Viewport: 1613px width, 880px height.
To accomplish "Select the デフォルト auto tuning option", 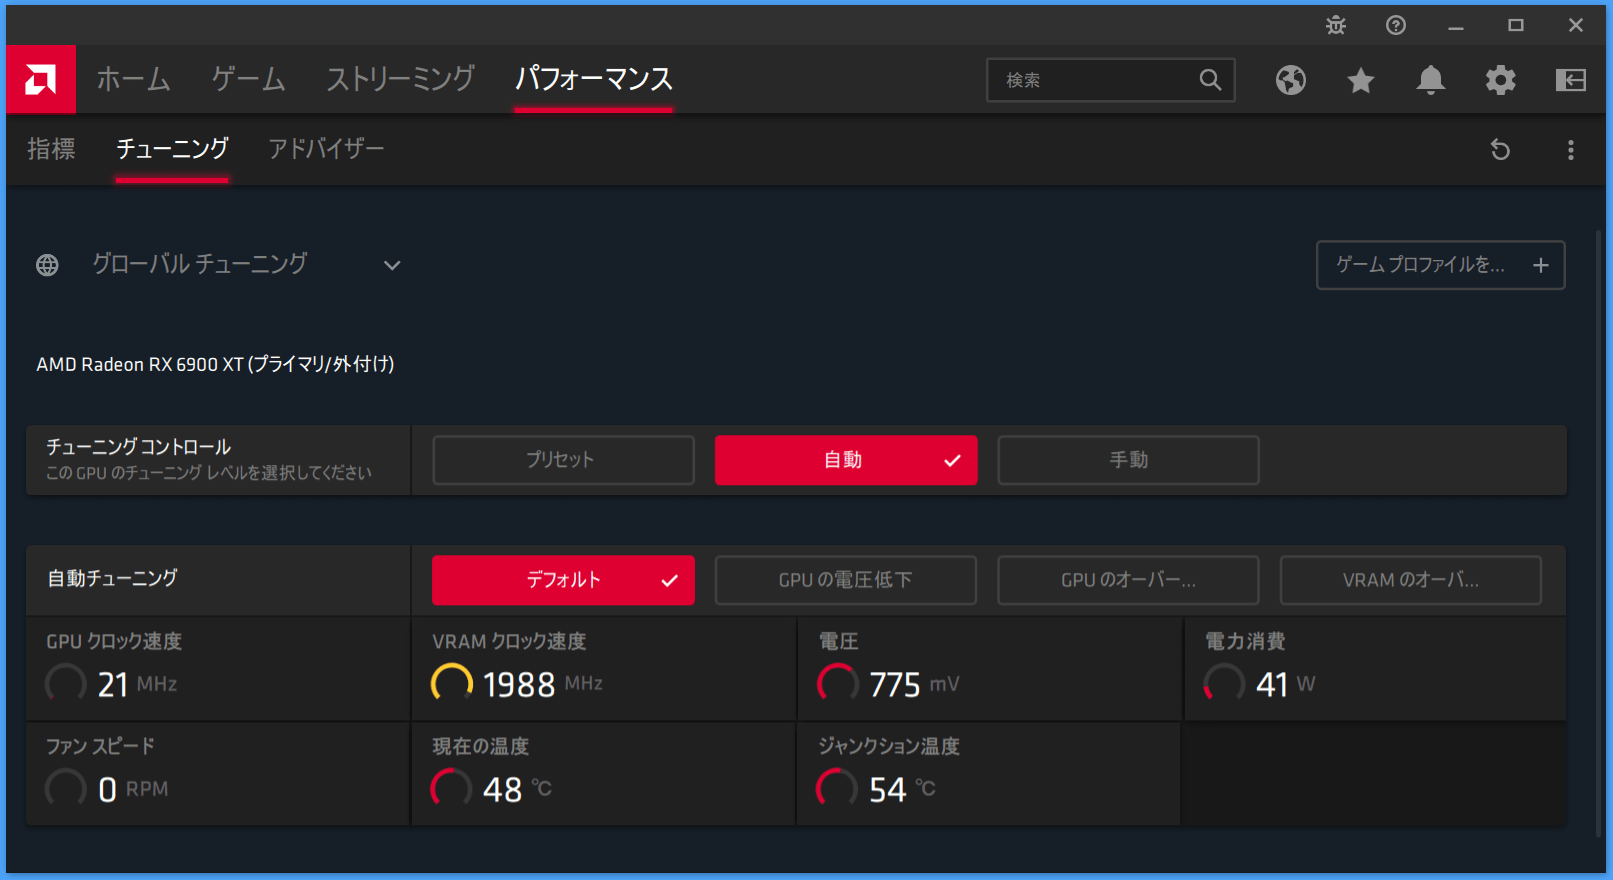I will tap(563, 580).
